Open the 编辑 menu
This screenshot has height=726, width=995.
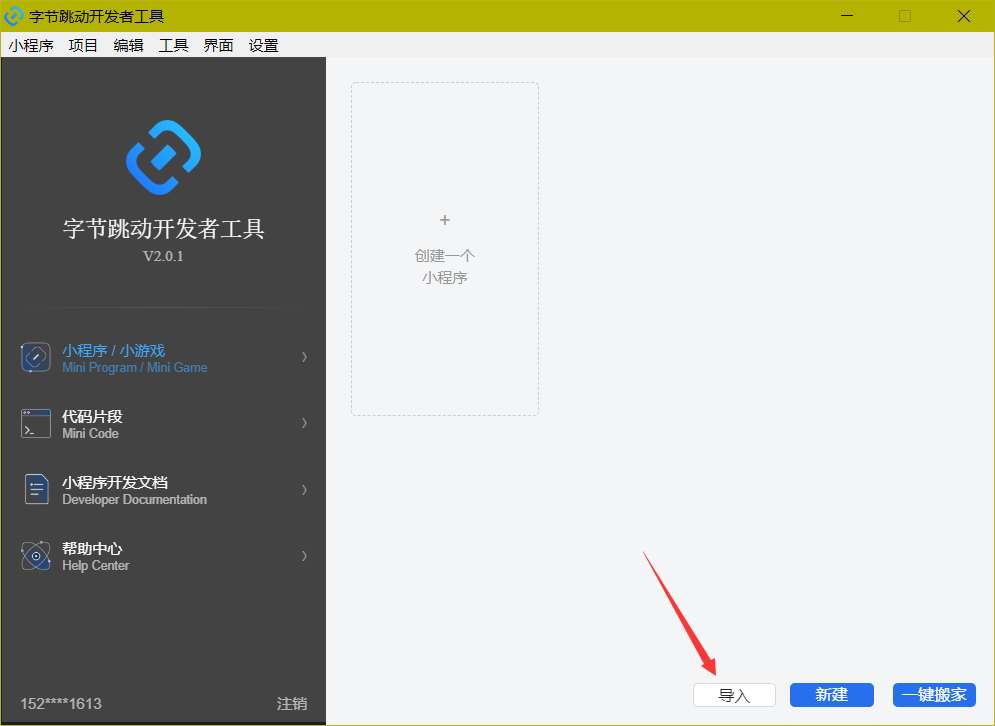click(128, 46)
